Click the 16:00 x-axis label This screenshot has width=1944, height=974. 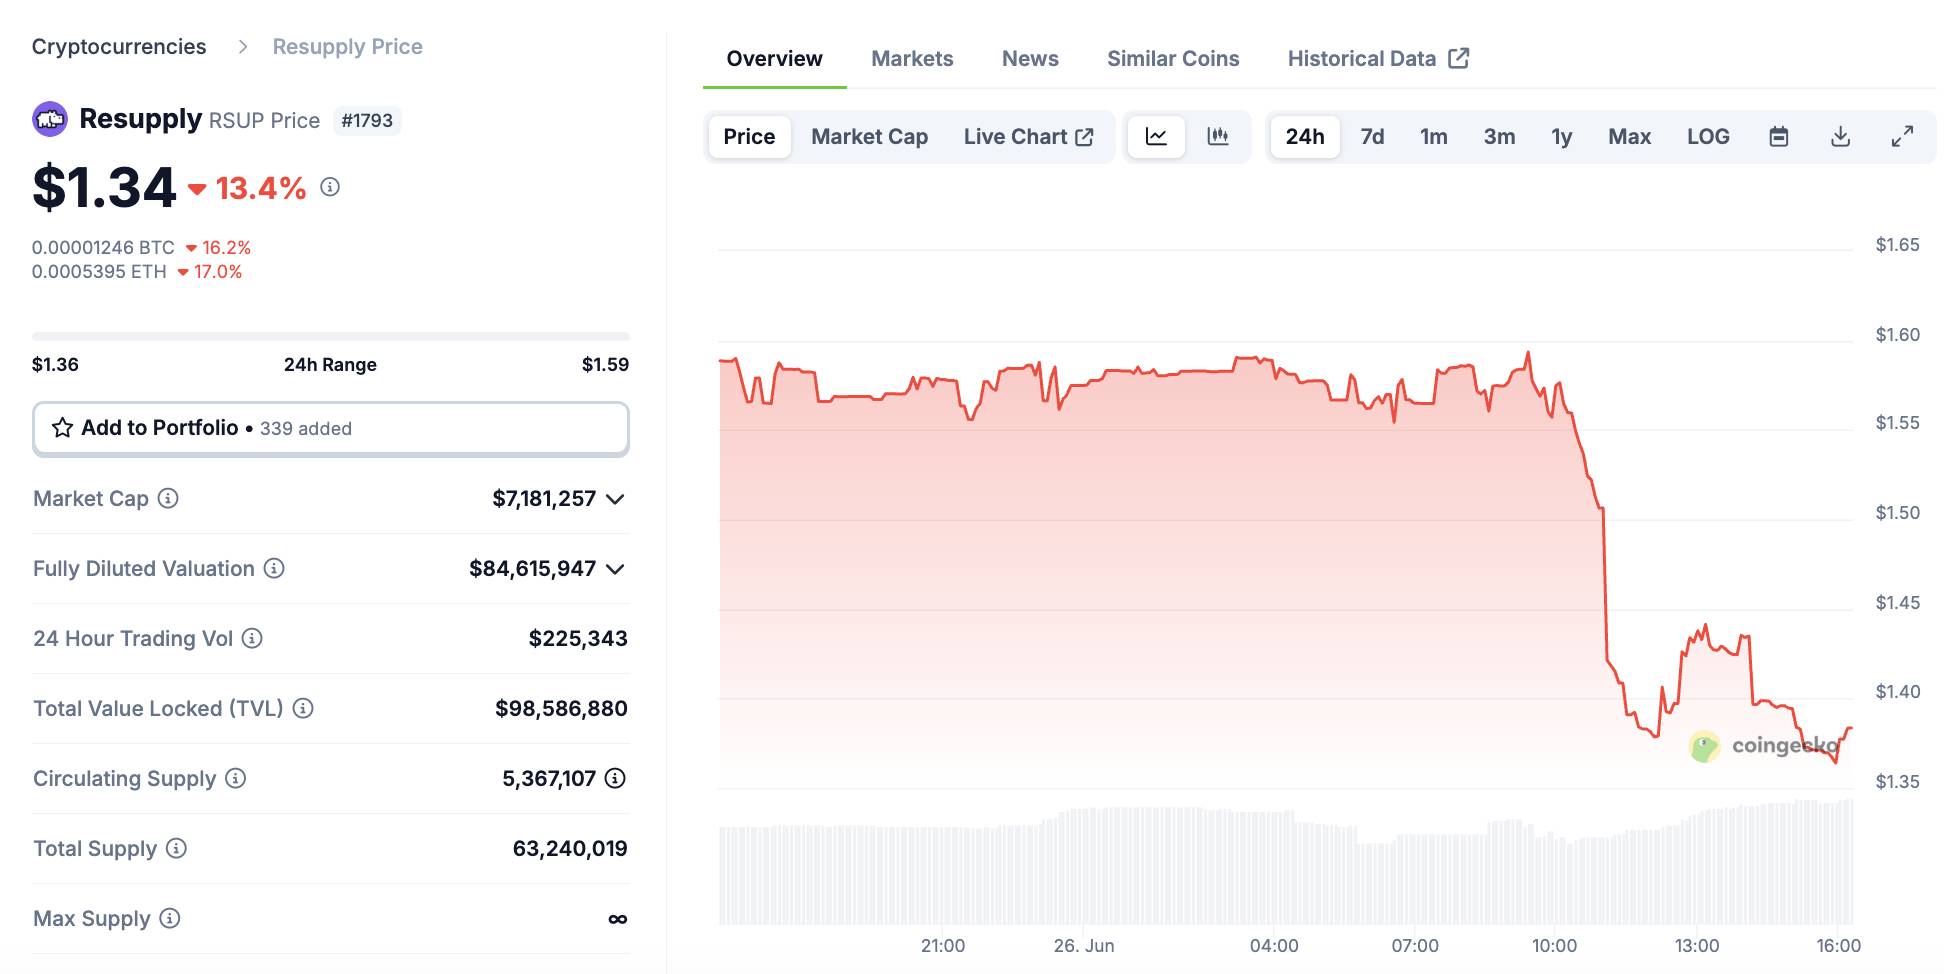coord(1838,945)
